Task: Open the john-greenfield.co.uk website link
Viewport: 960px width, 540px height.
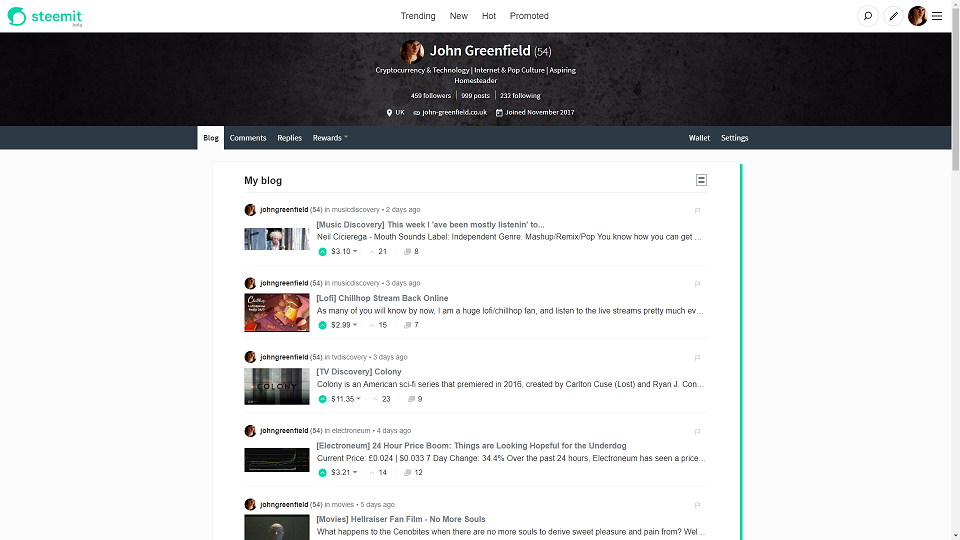Action: pos(454,113)
